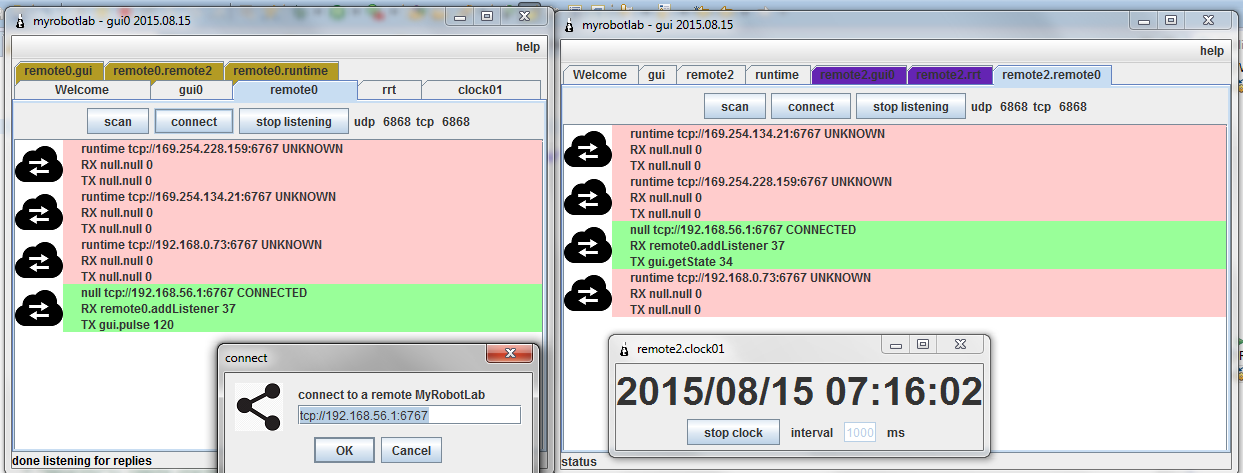The width and height of the screenshot is (1243, 473).
Task: Open help menu in gui0 window
Action: (527, 47)
